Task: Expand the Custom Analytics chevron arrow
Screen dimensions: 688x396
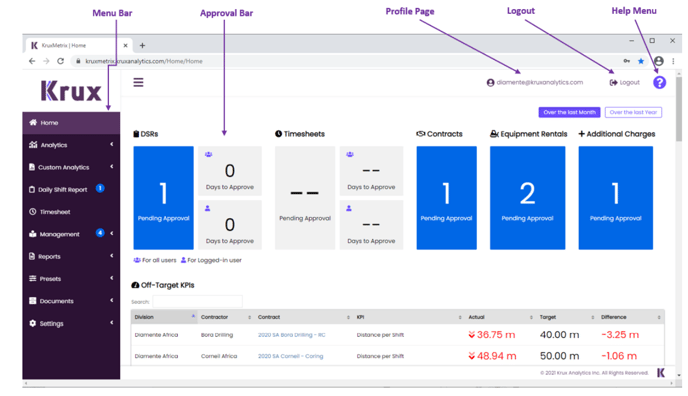Action: [x=112, y=167]
